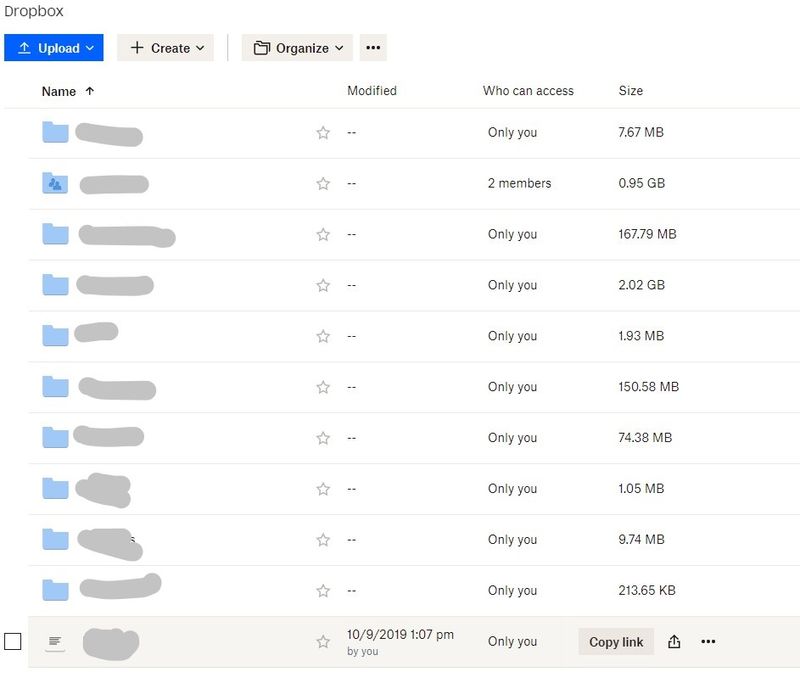Open the Upload dropdown
Image resolution: width=800 pixels, height=678 pixels.
[54, 48]
